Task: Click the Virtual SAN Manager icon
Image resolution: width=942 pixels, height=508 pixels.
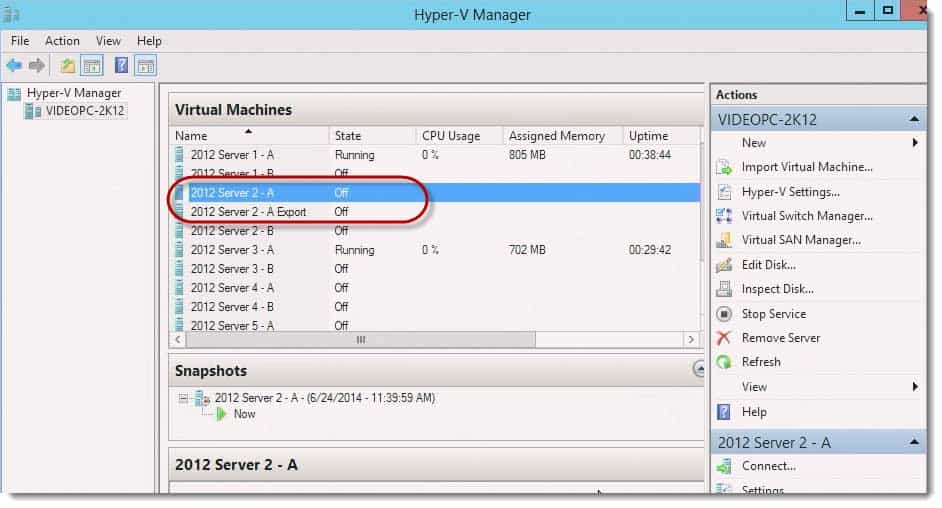Action: pyautogui.click(x=724, y=240)
